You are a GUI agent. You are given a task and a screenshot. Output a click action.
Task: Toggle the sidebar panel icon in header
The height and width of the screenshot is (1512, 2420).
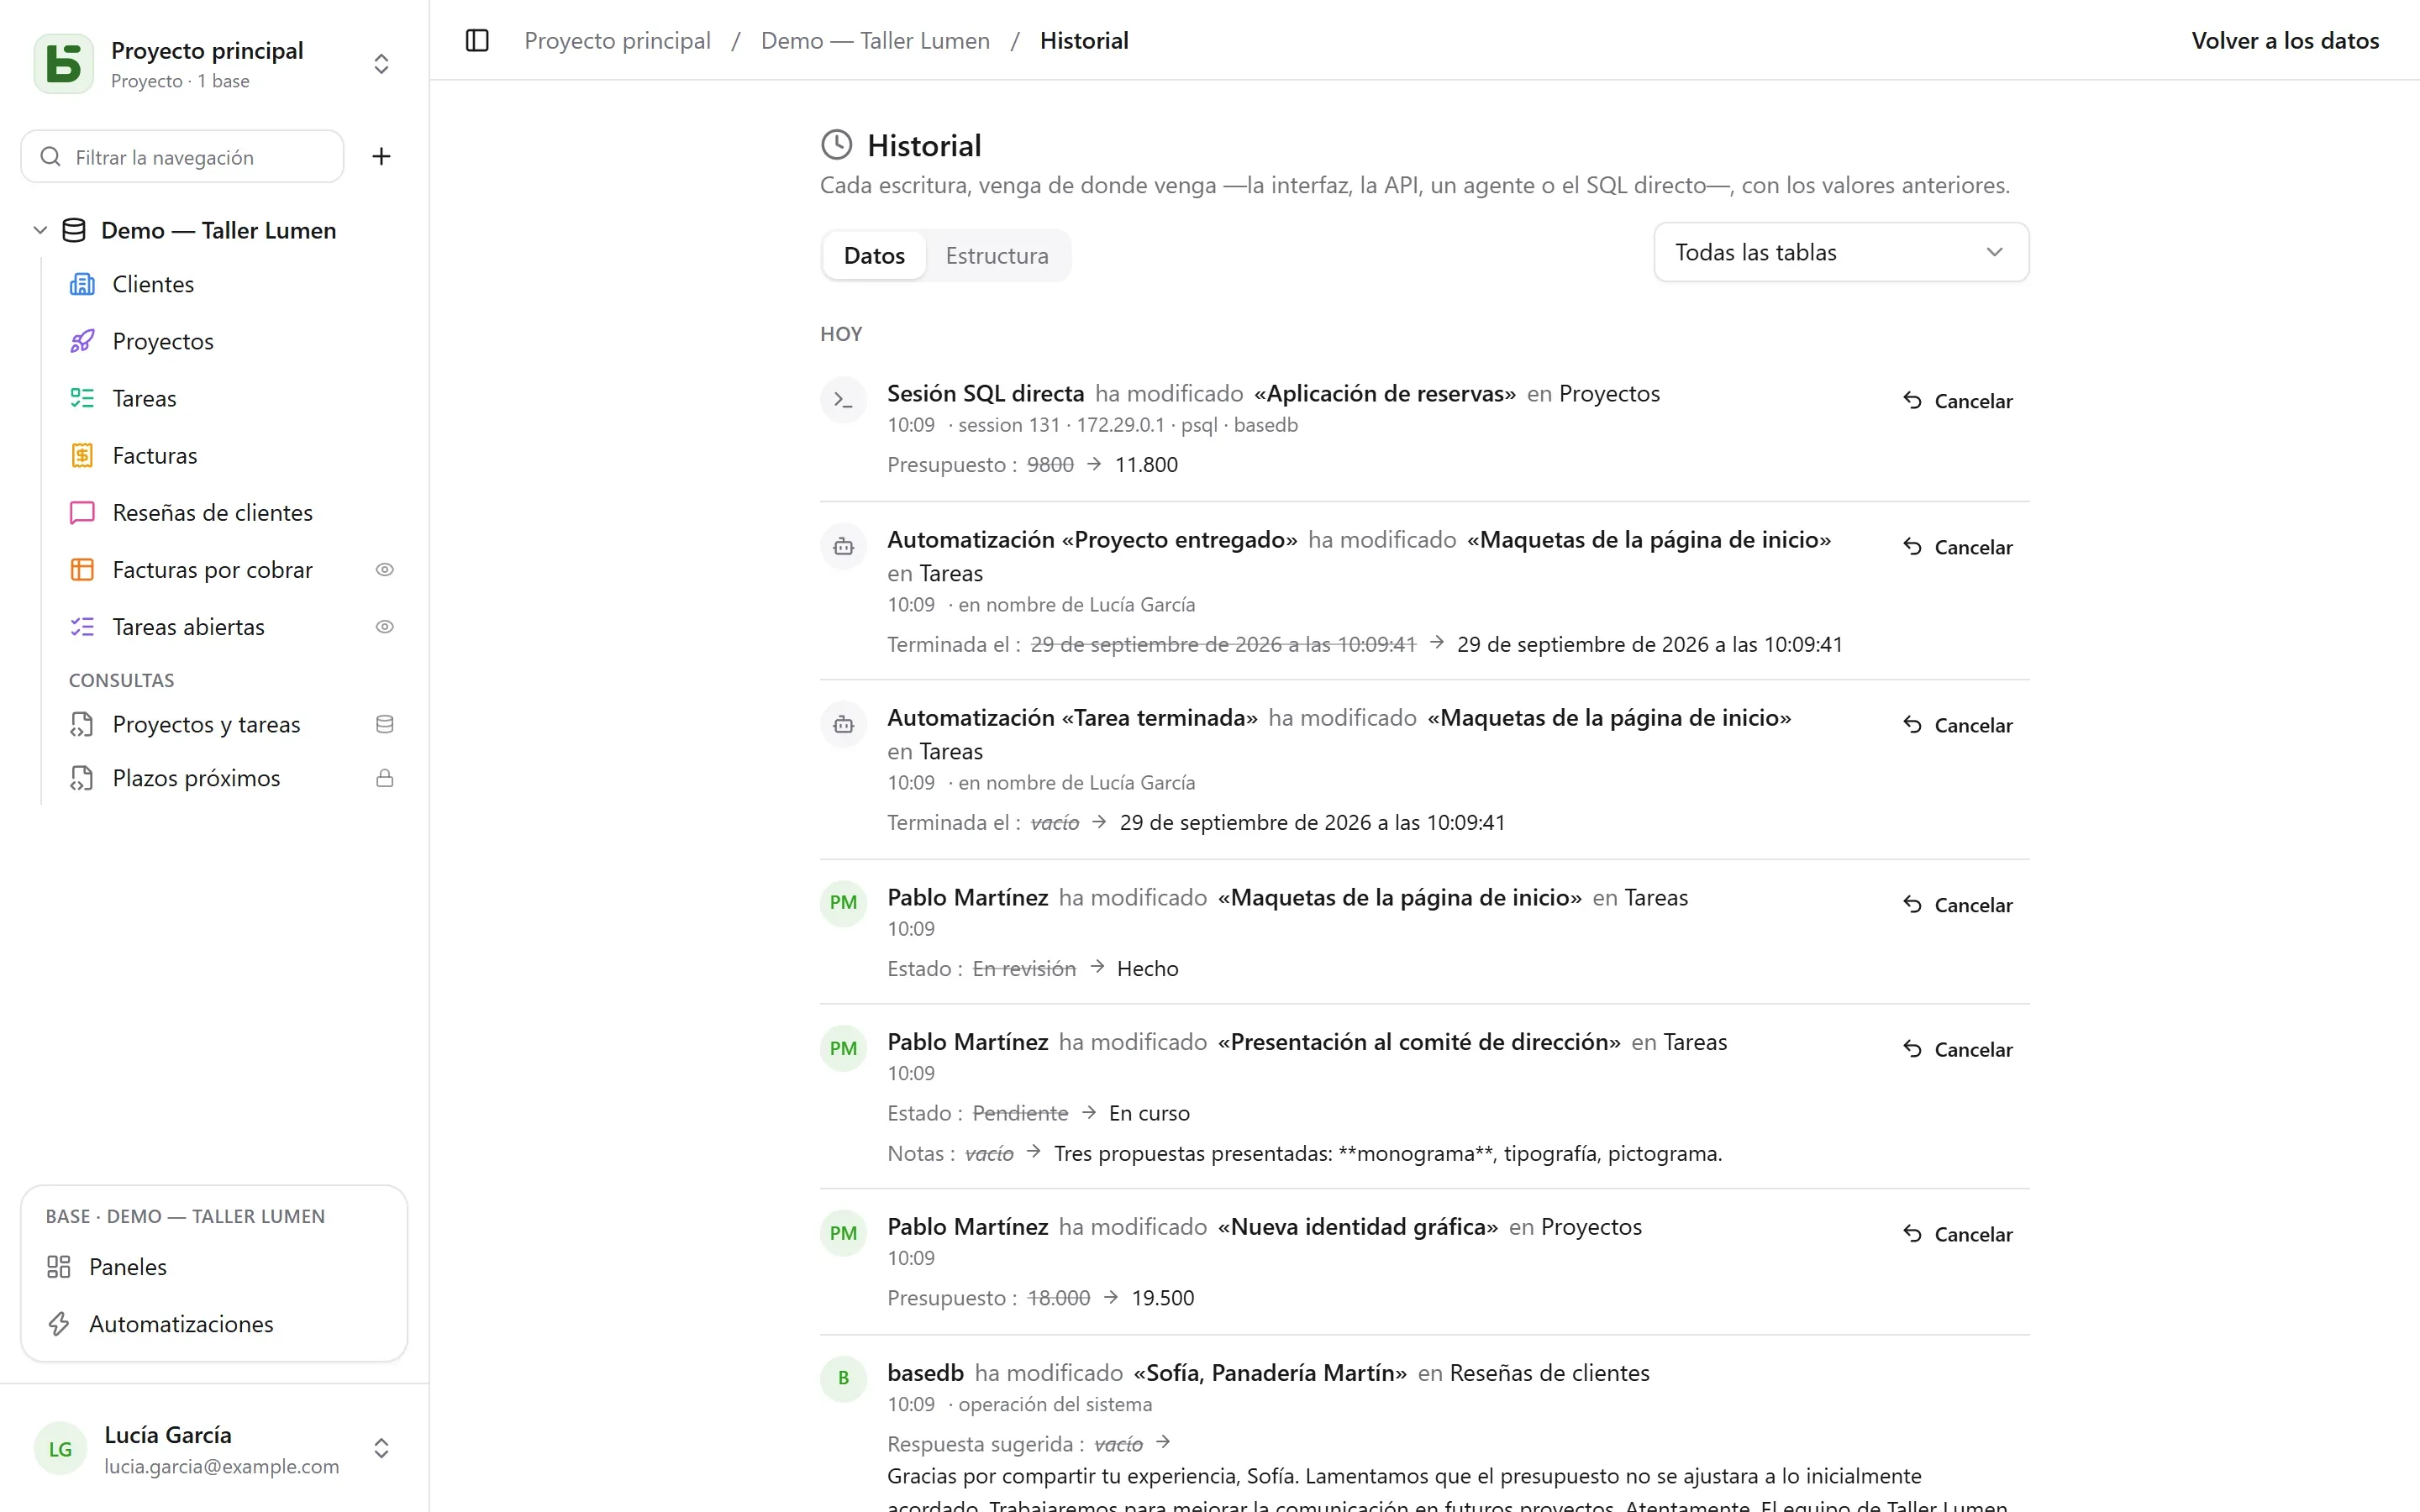[x=477, y=40]
